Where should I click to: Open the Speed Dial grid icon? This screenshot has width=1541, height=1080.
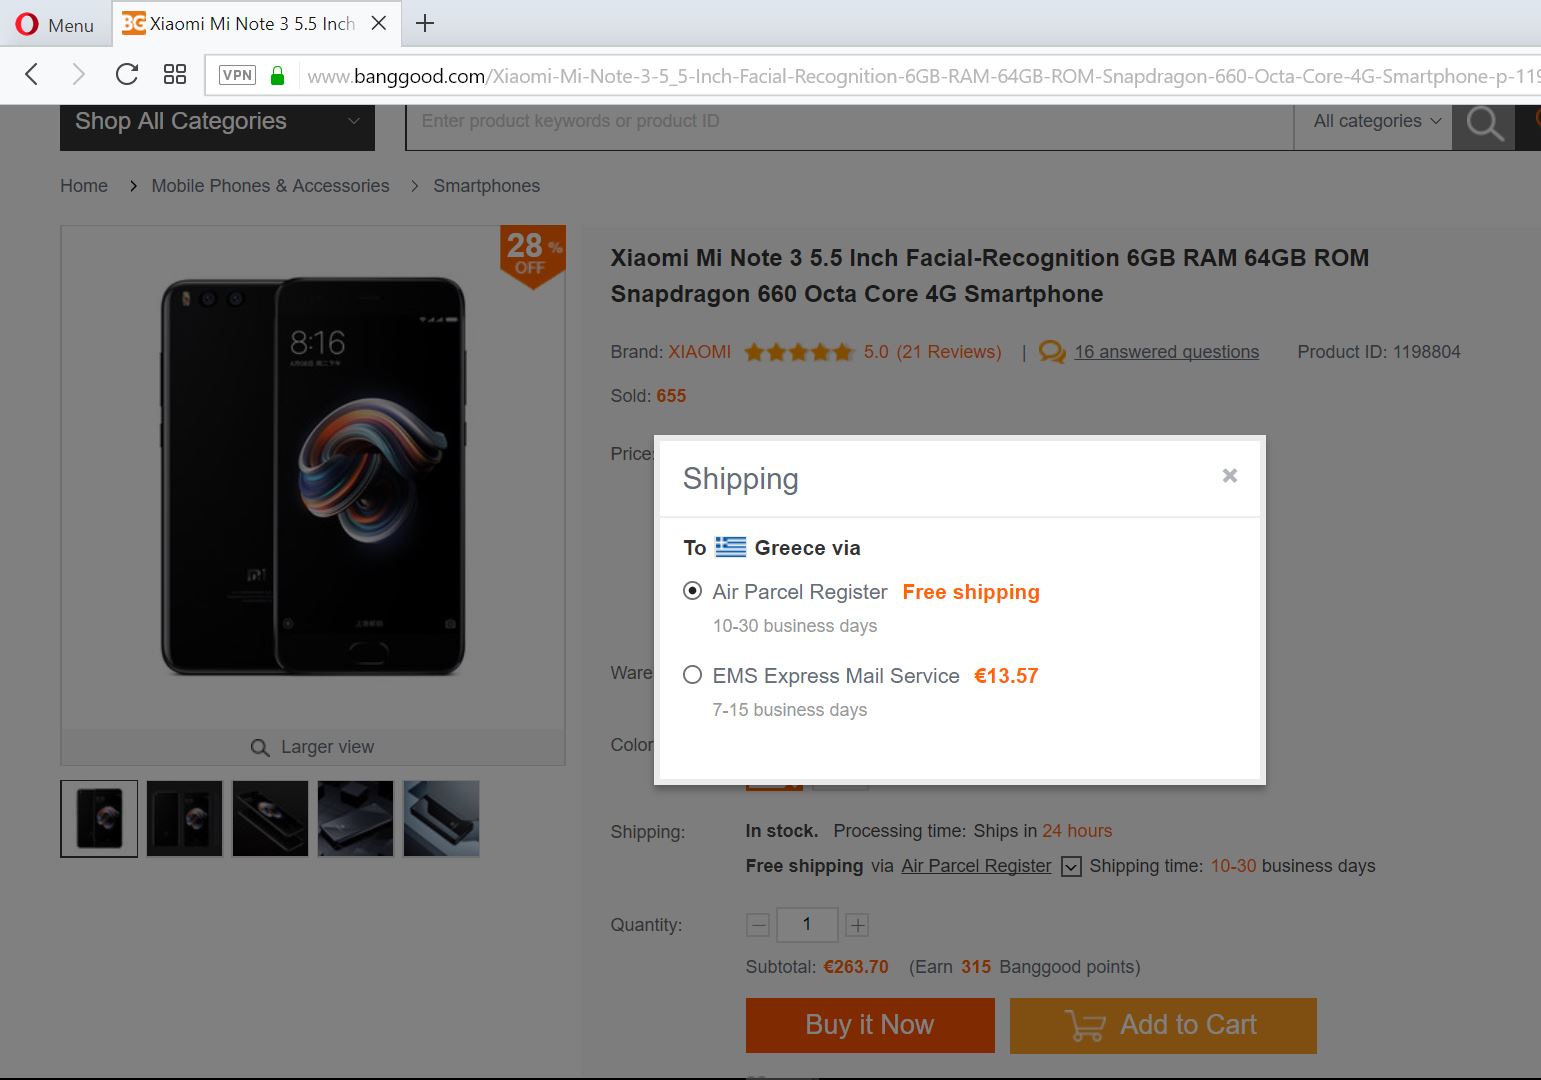(x=175, y=74)
